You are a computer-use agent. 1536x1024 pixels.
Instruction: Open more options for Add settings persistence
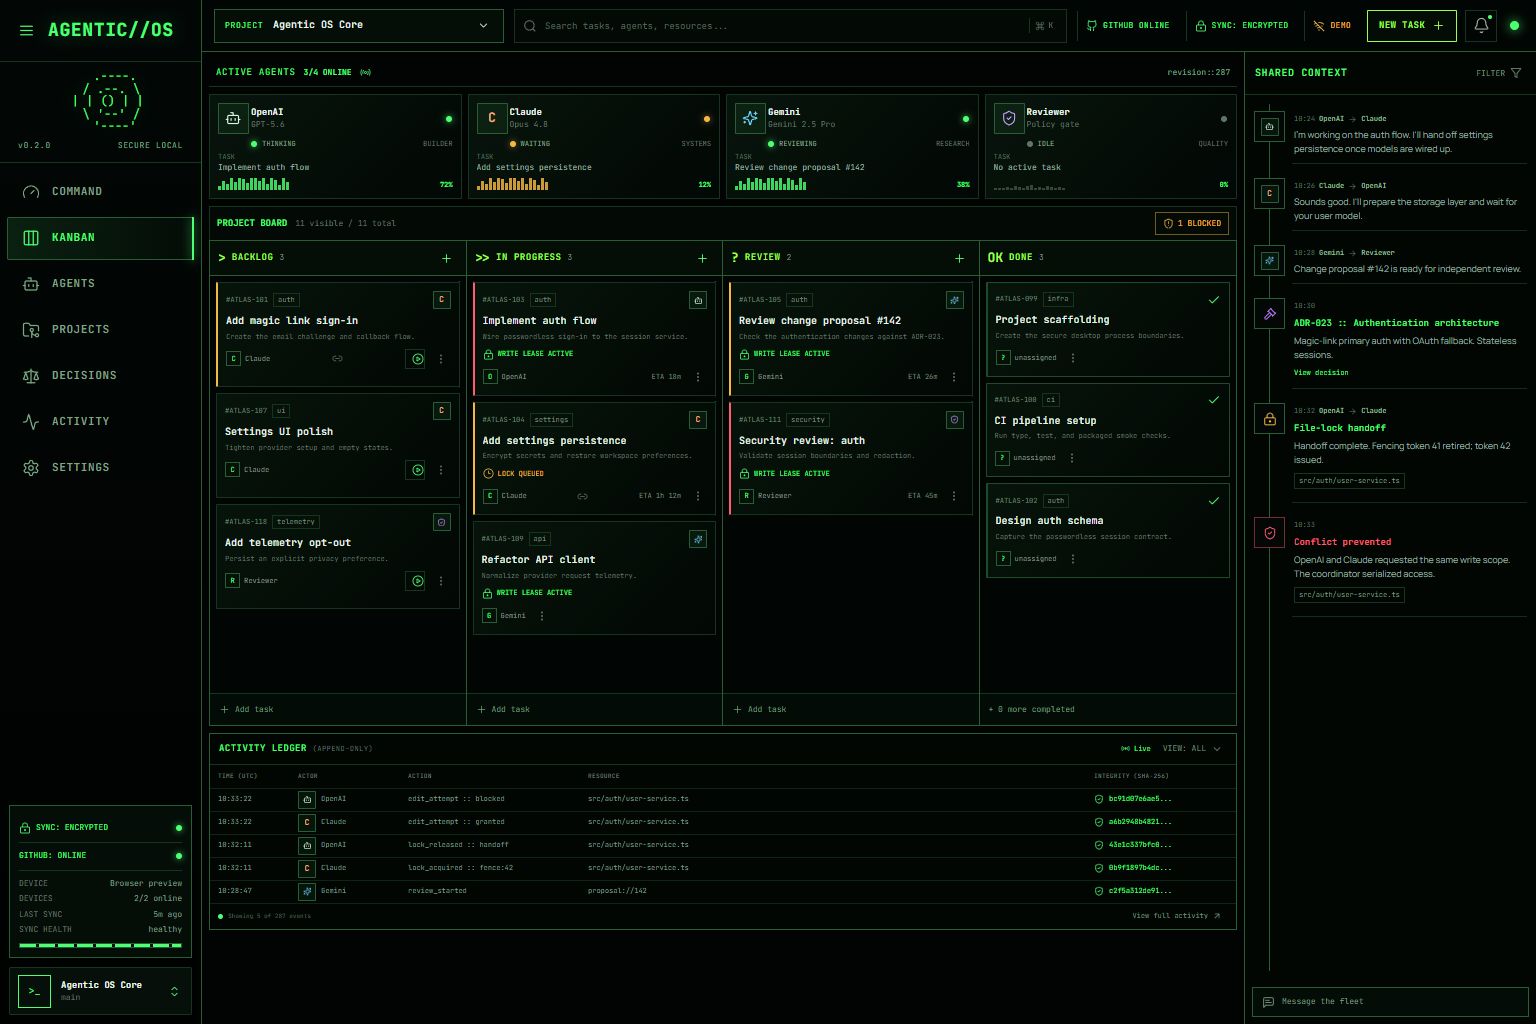click(698, 496)
